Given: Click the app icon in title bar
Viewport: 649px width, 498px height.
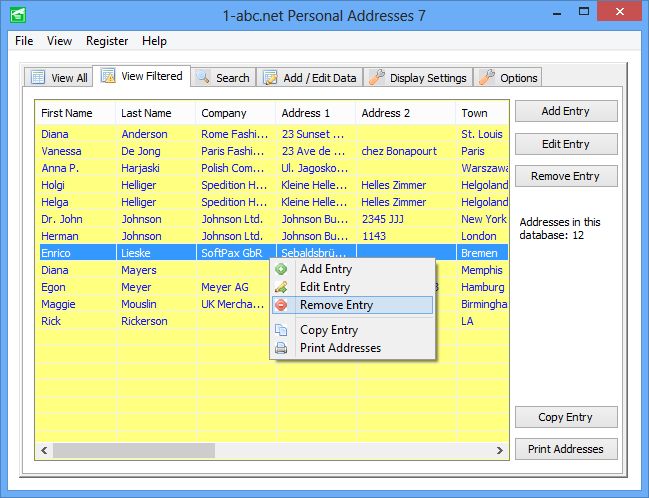Looking at the screenshot, I should tap(16, 15).
